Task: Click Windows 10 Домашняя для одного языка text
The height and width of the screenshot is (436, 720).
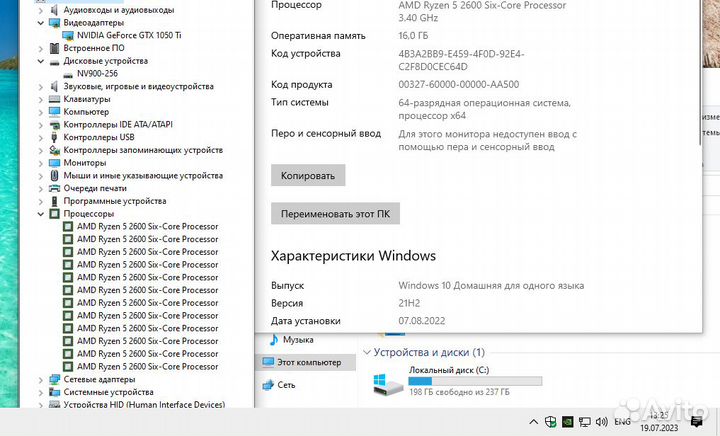Action: [x=491, y=285]
